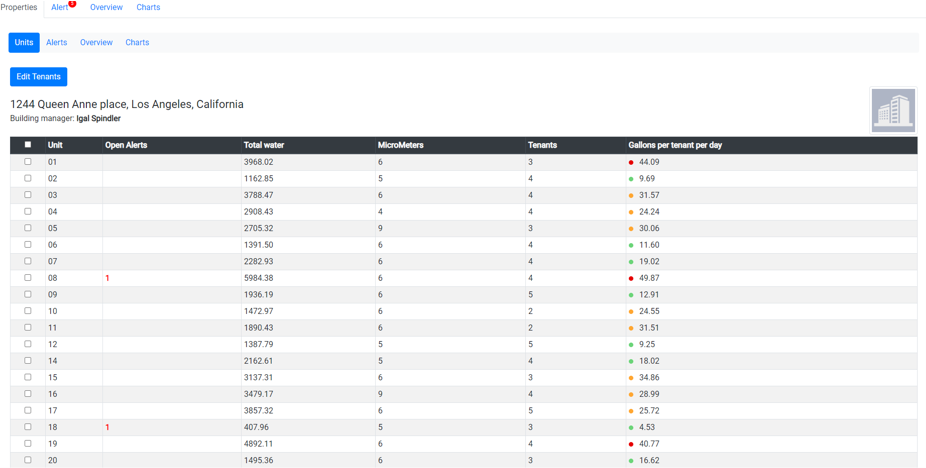Click total water value 3968.02
The width and height of the screenshot is (926, 468).
tap(259, 162)
